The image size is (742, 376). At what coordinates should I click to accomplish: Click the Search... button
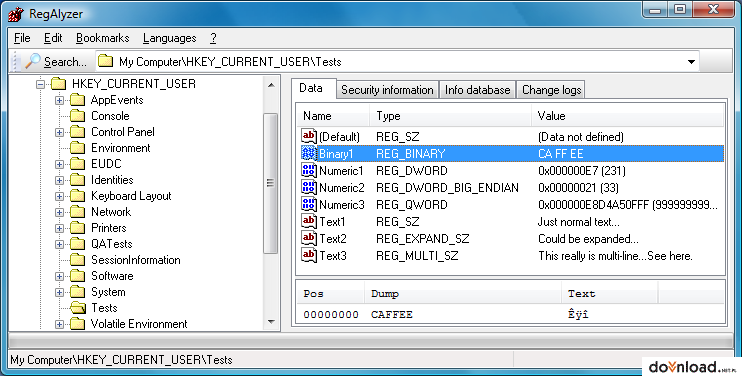55,61
